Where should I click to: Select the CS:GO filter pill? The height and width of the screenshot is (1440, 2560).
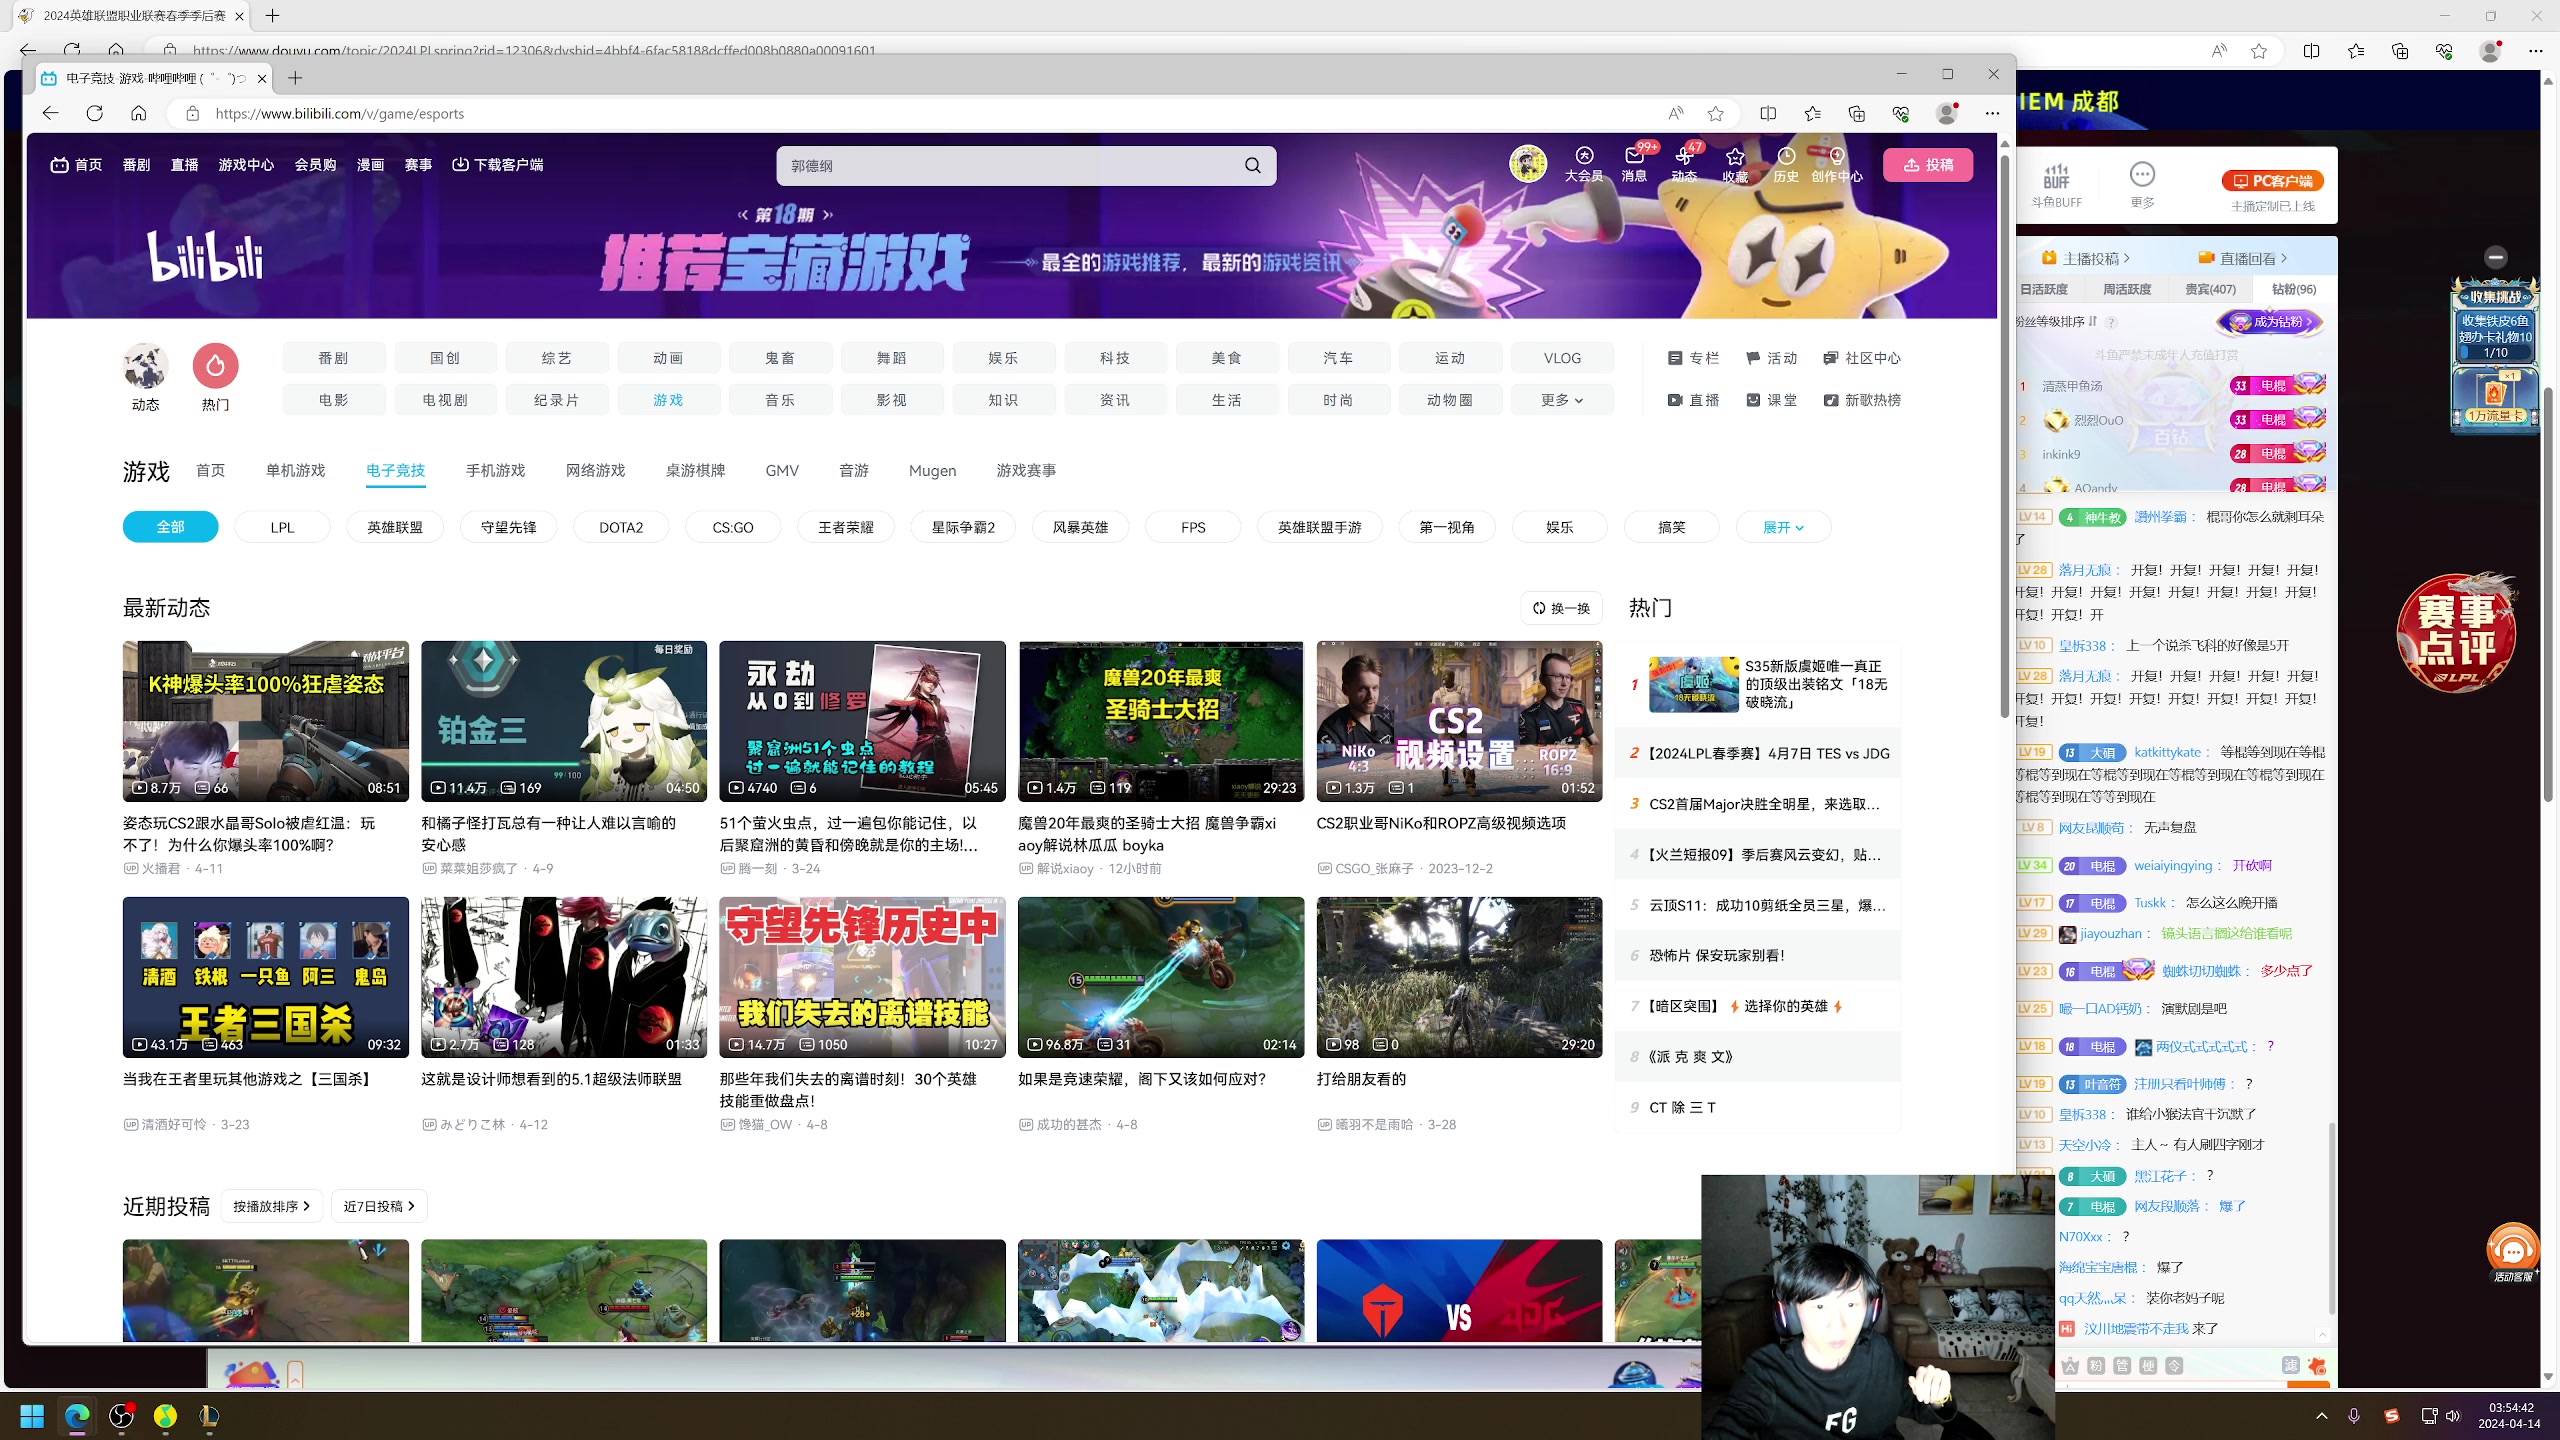coord(733,527)
